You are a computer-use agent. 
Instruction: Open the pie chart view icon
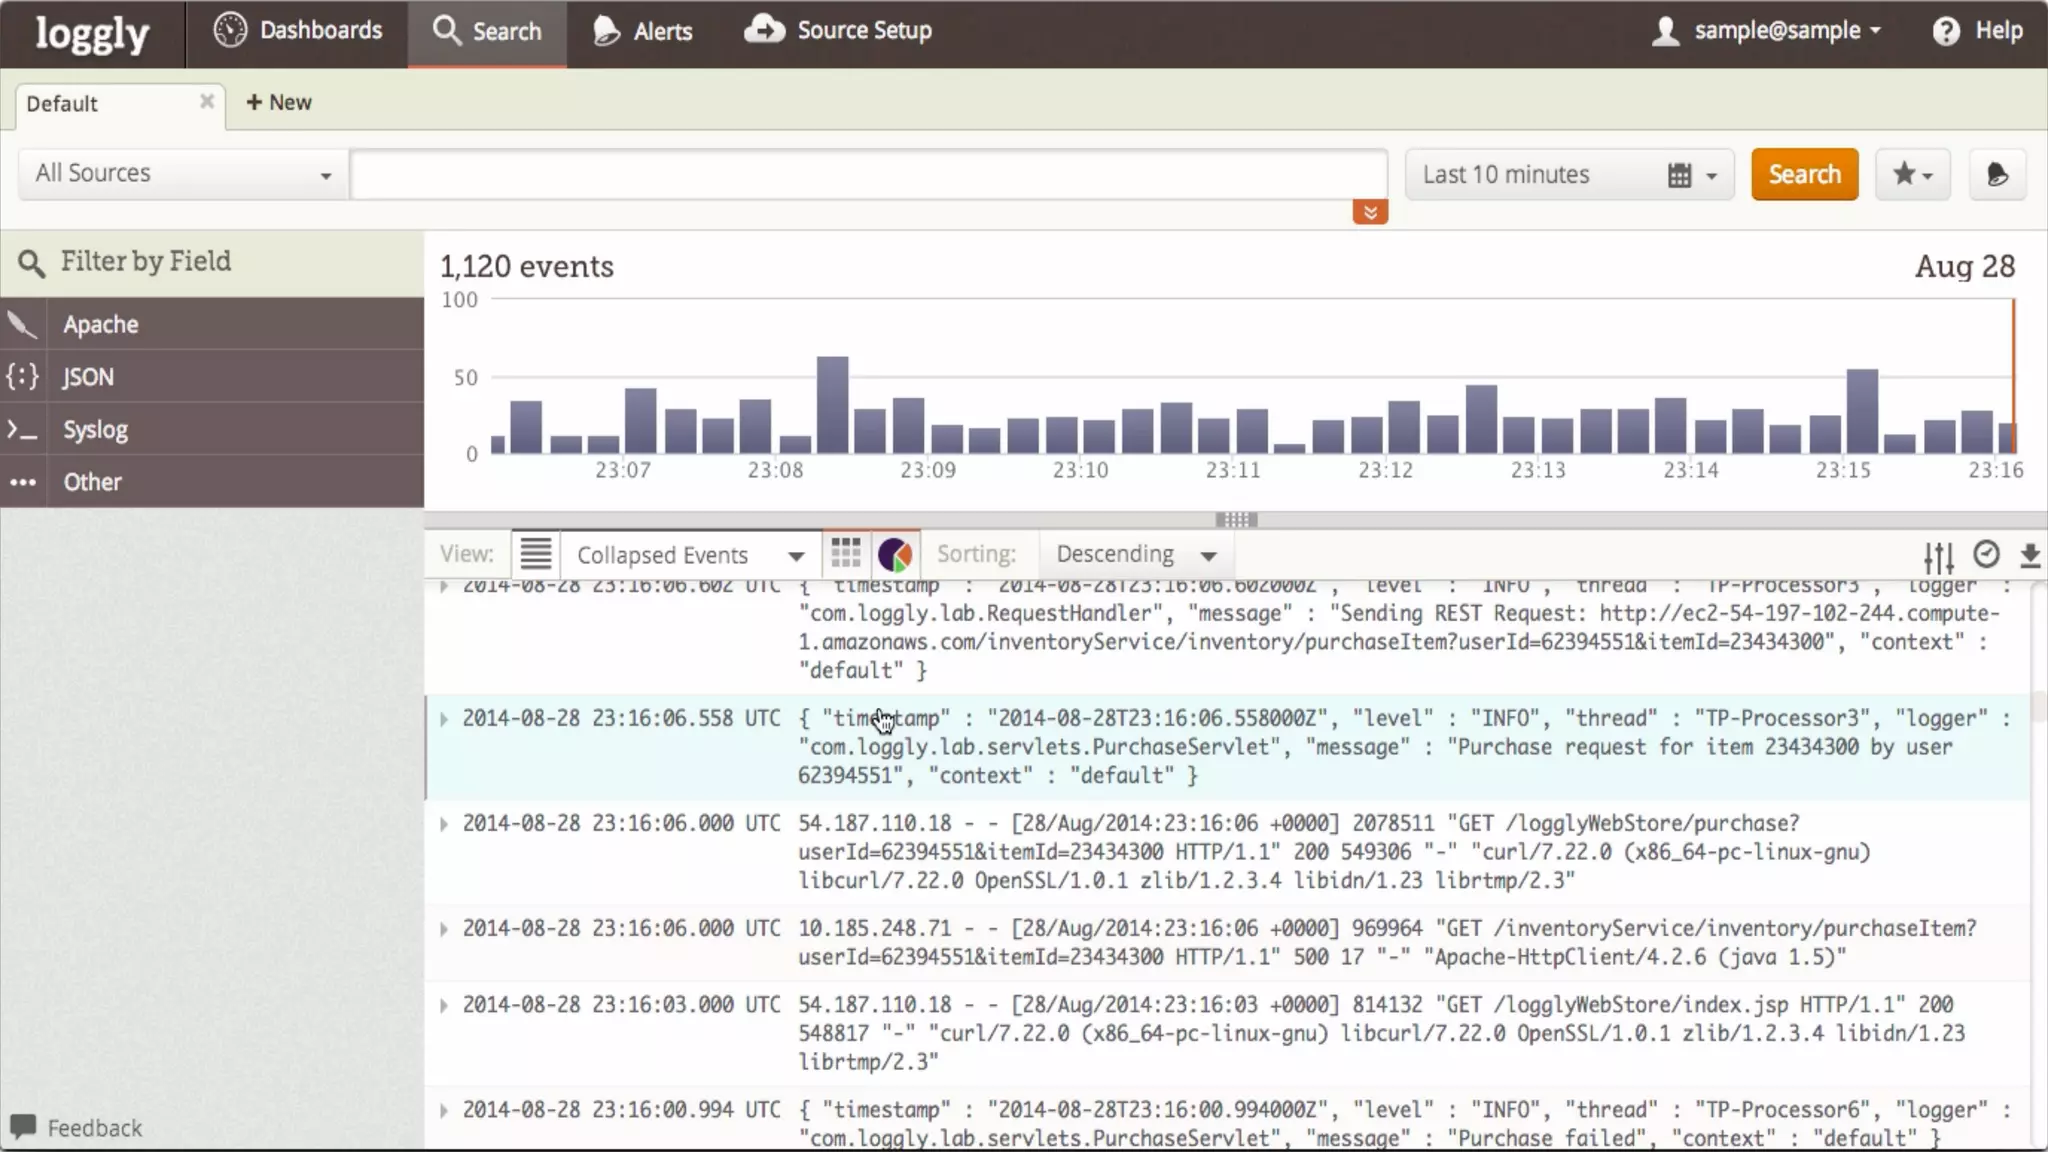[x=895, y=554]
